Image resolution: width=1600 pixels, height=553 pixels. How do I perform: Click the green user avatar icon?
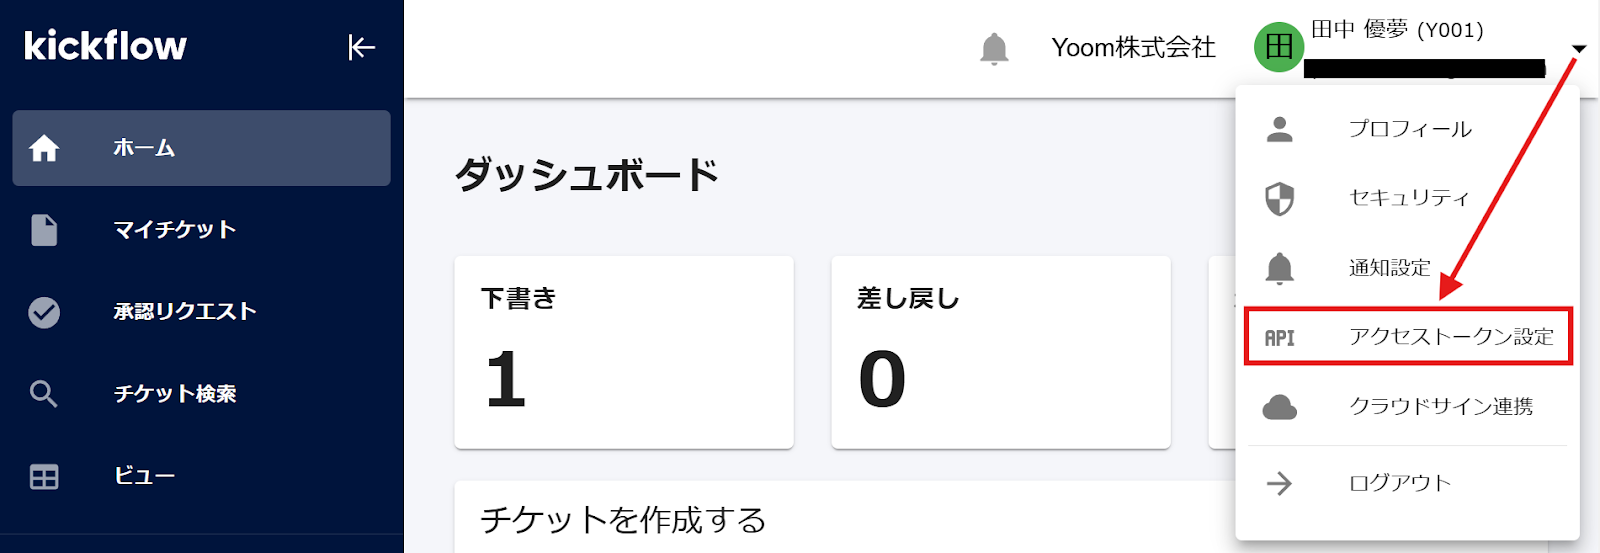[1279, 47]
